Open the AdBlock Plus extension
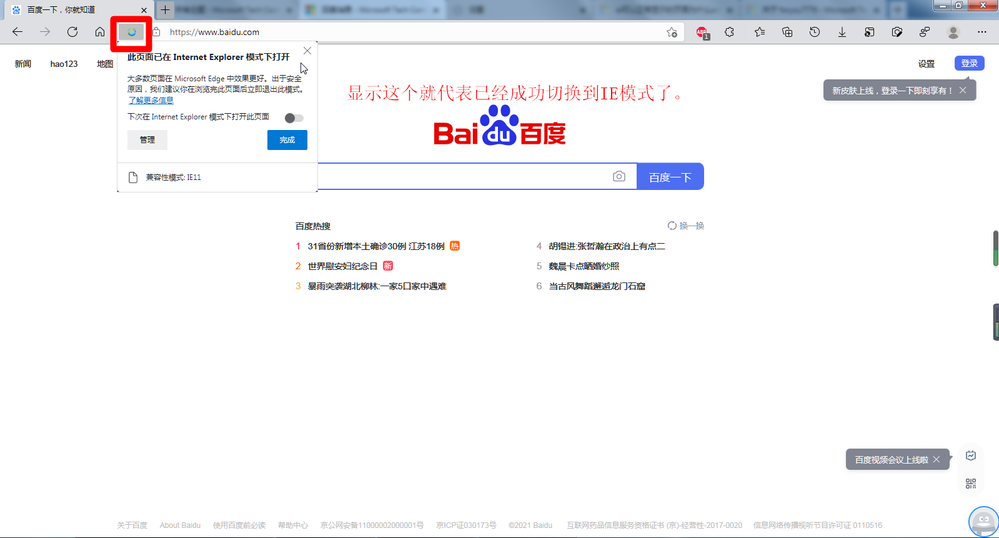Image resolution: width=999 pixels, height=538 pixels. (x=702, y=33)
